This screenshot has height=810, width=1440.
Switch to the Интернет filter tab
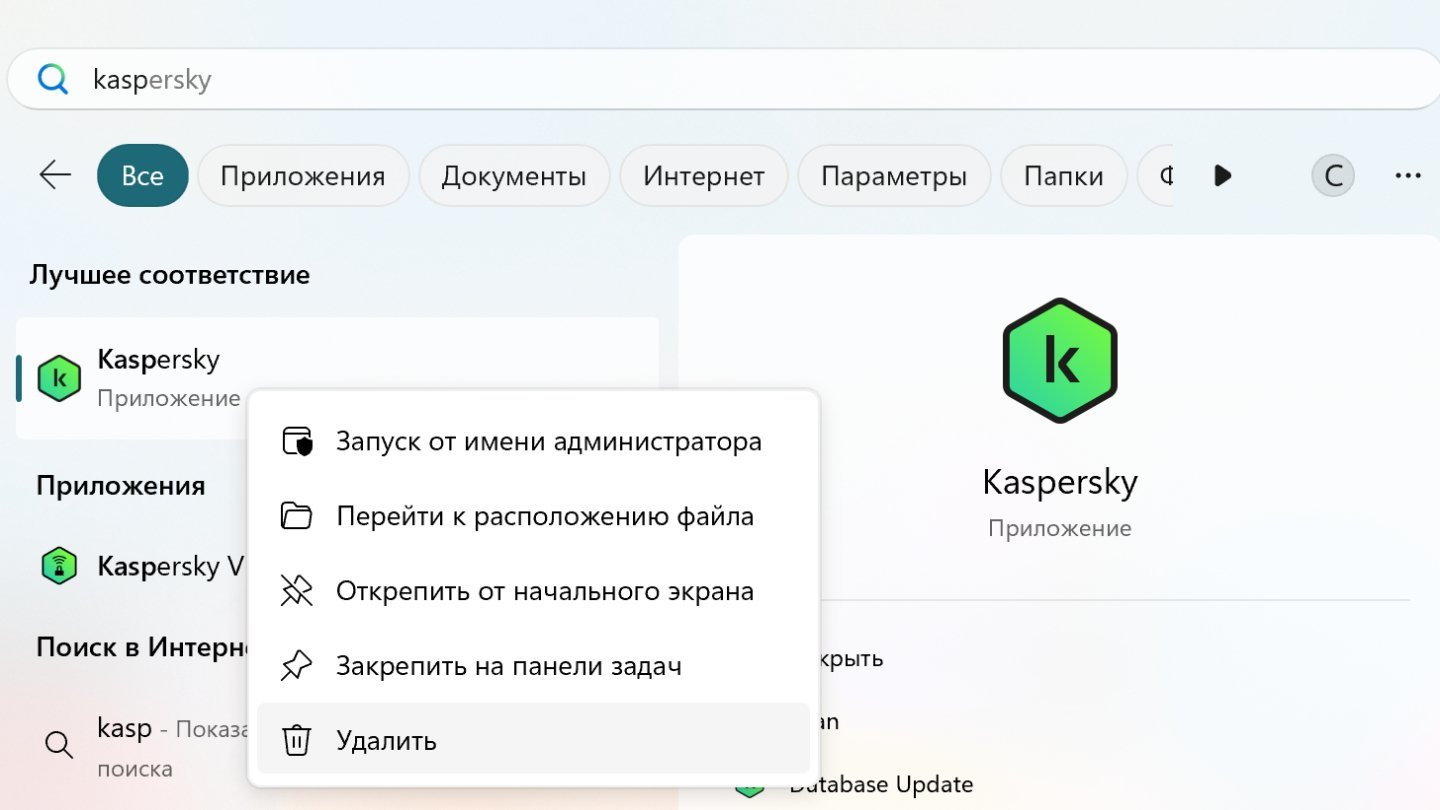pos(704,176)
